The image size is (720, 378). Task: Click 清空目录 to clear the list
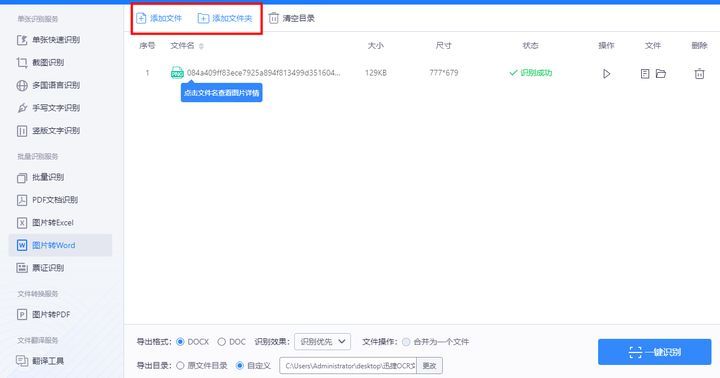pos(292,18)
